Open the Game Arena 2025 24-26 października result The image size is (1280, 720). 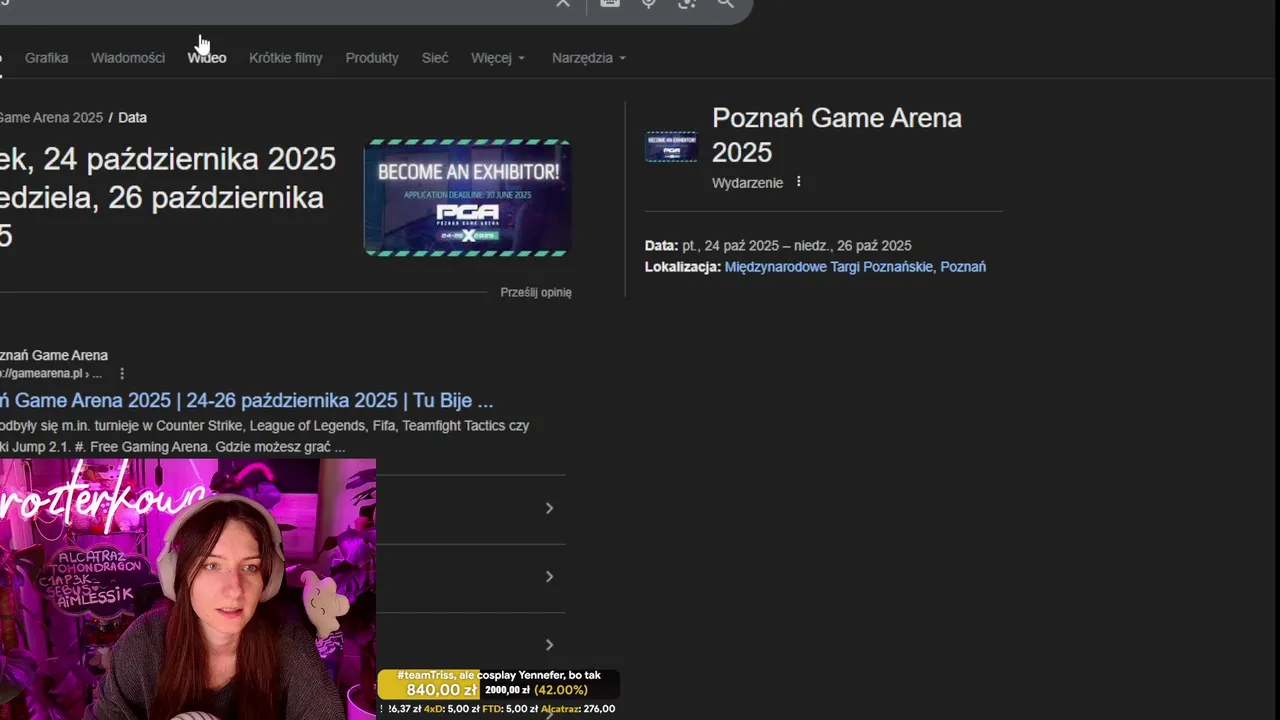coord(247,400)
